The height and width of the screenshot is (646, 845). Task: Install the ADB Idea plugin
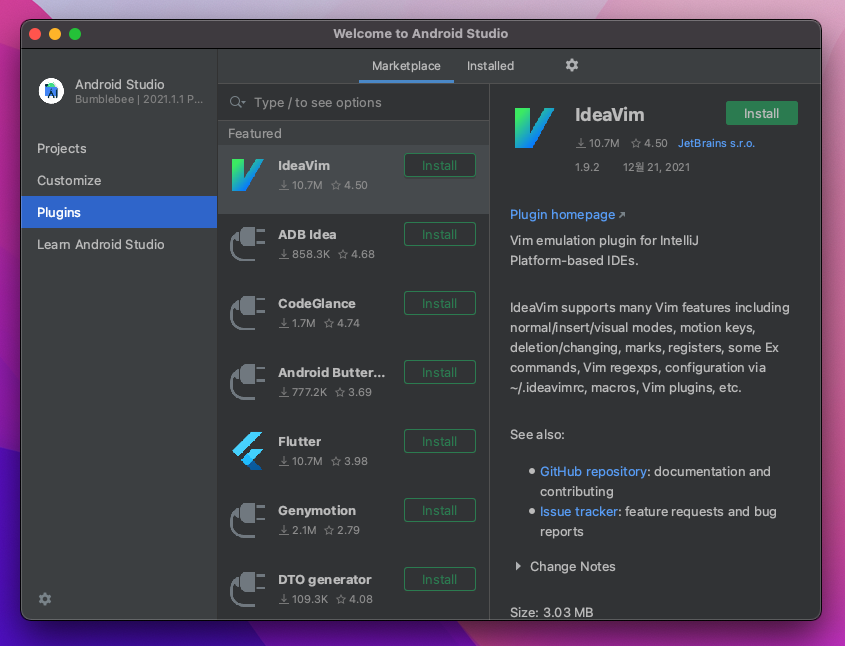[x=440, y=234]
